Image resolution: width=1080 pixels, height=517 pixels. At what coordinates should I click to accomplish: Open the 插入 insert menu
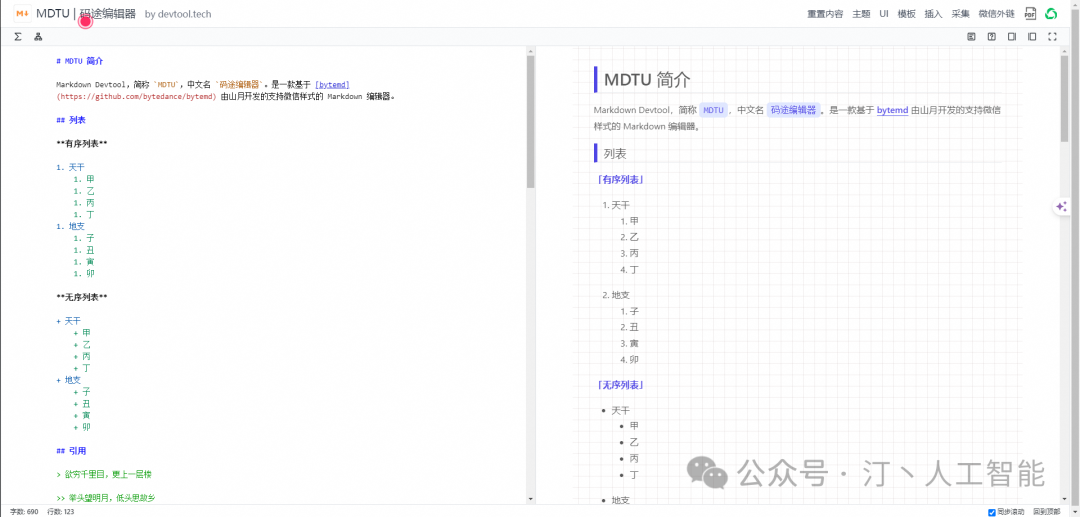933,14
